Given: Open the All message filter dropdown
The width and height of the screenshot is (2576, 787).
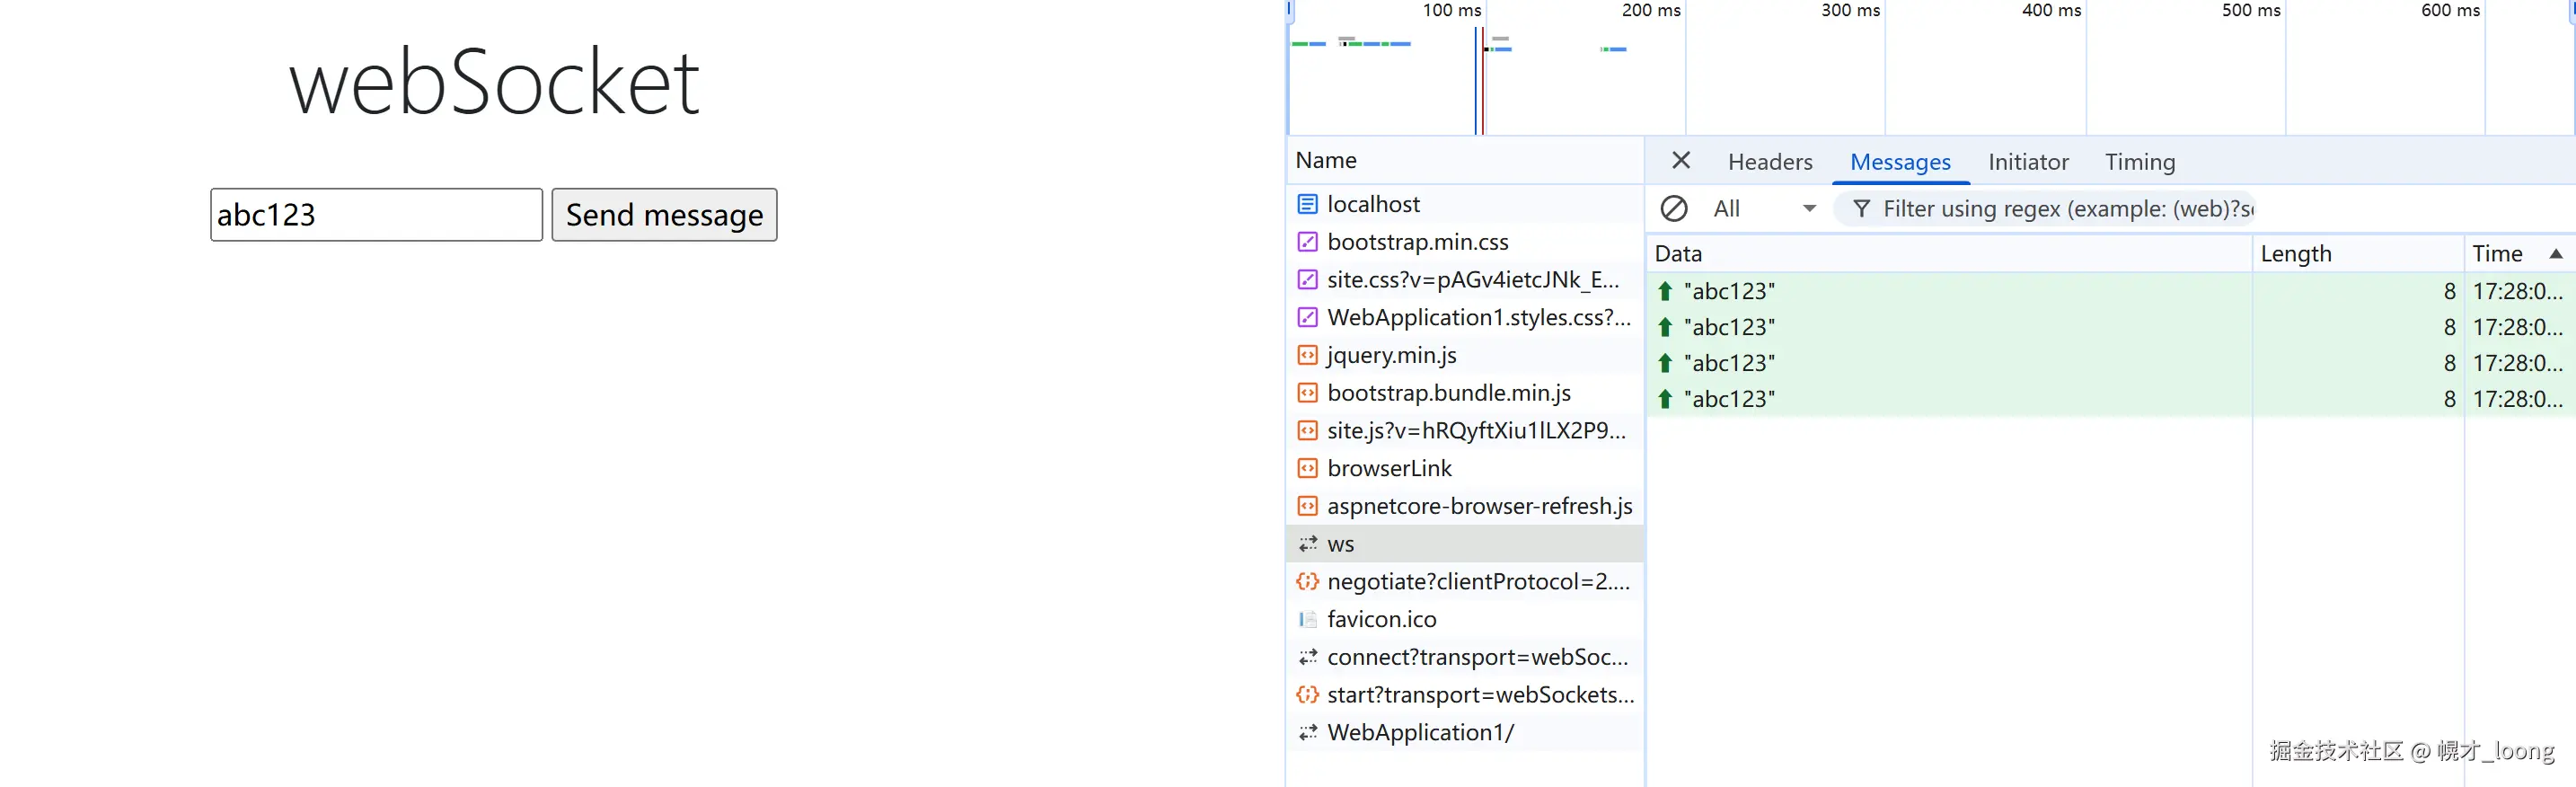Looking at the screenshot, I should pos(1764,208).
